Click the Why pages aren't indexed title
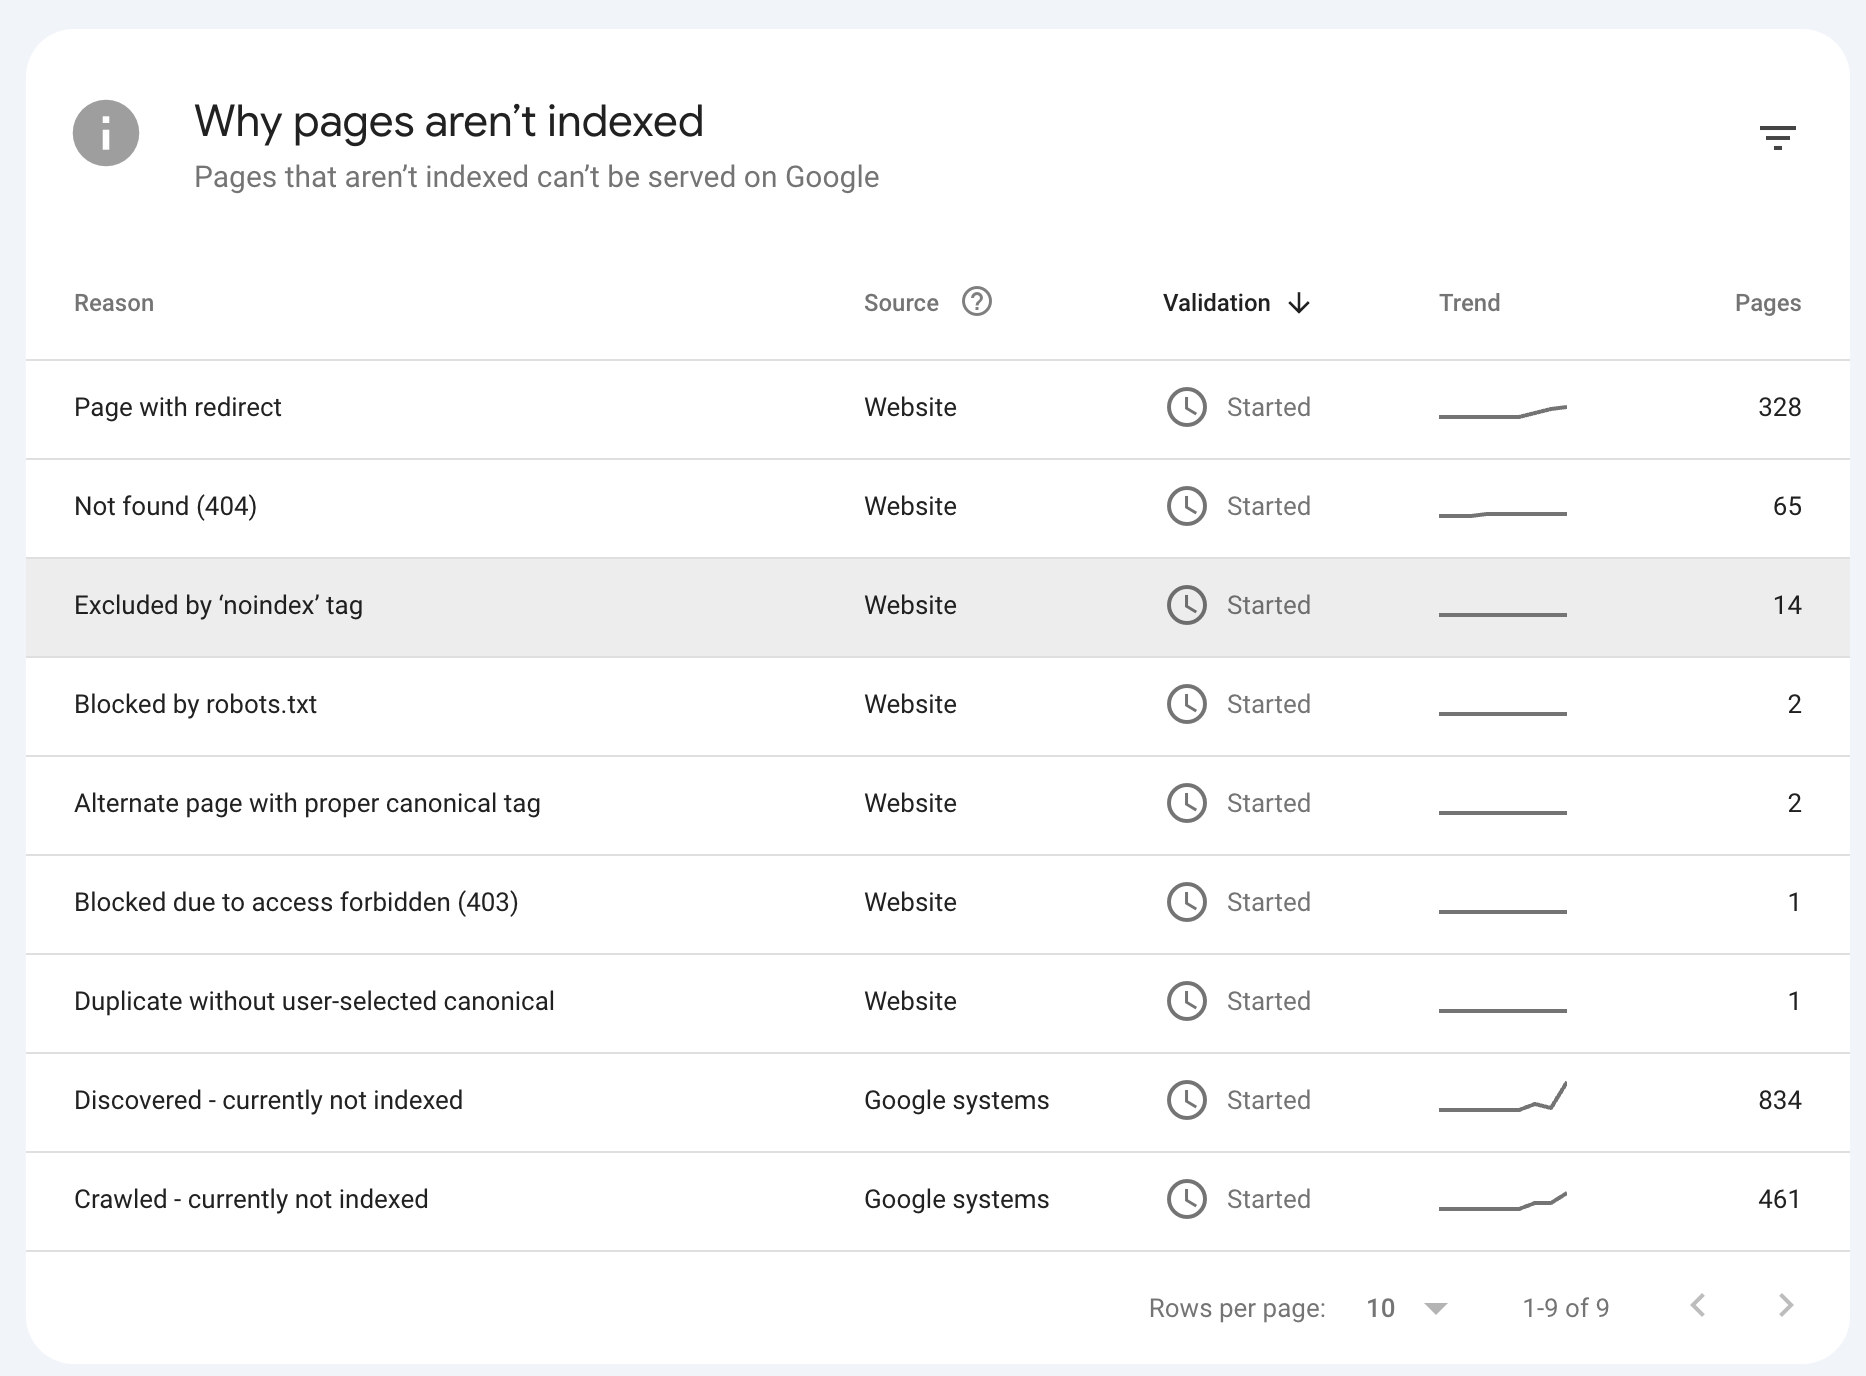The height and width of the screenshot is (1376, 1866). pyautogui.click(x=449, y=122)
